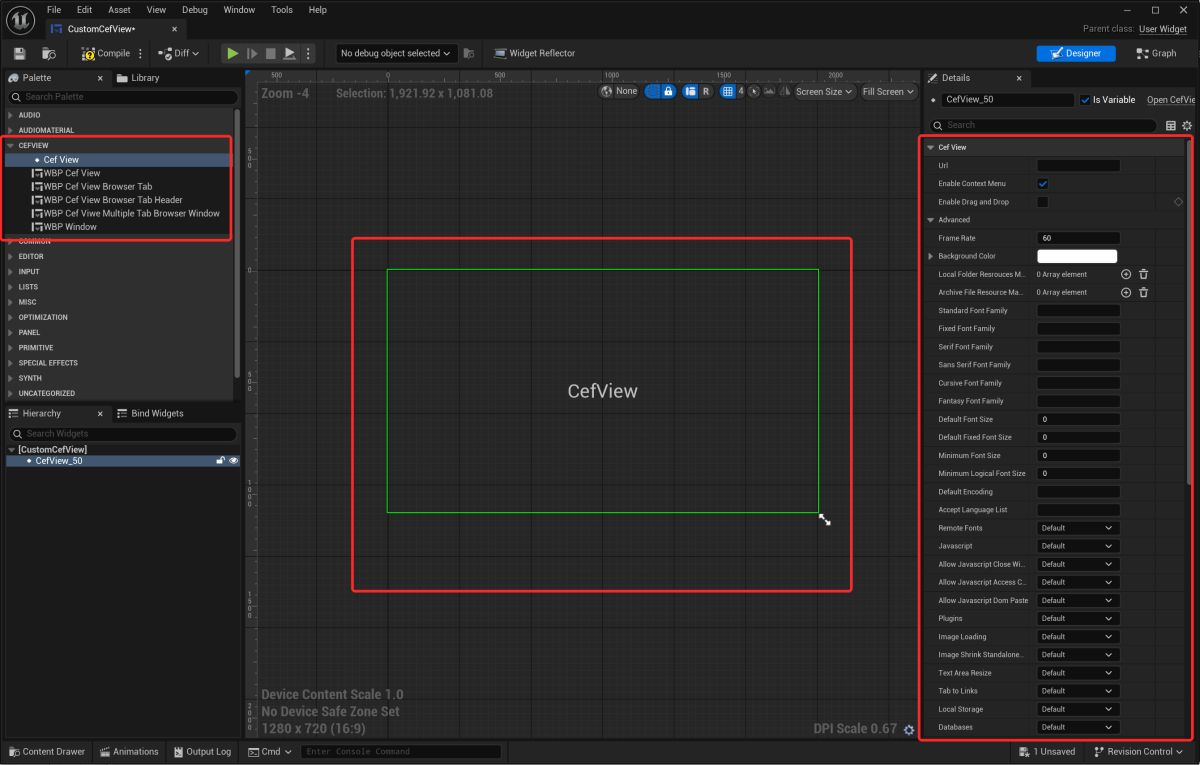Expand the Background Color property
This screenshot has width=1200, height=765.
[931, 256]
